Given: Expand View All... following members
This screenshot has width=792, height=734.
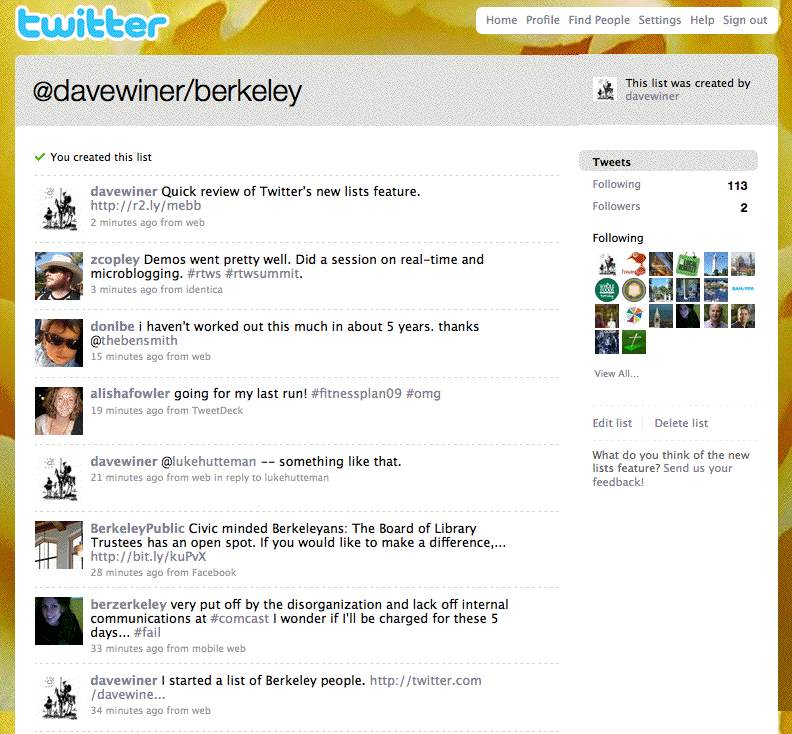Looking at the screenshot, I should (x=616, y=373).
